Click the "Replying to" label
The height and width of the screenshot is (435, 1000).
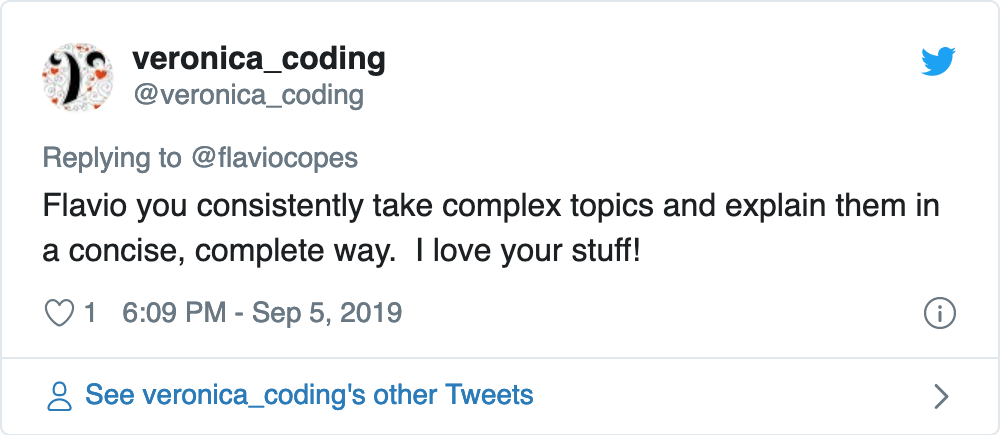pyautogui.click(x=112, y=158)
